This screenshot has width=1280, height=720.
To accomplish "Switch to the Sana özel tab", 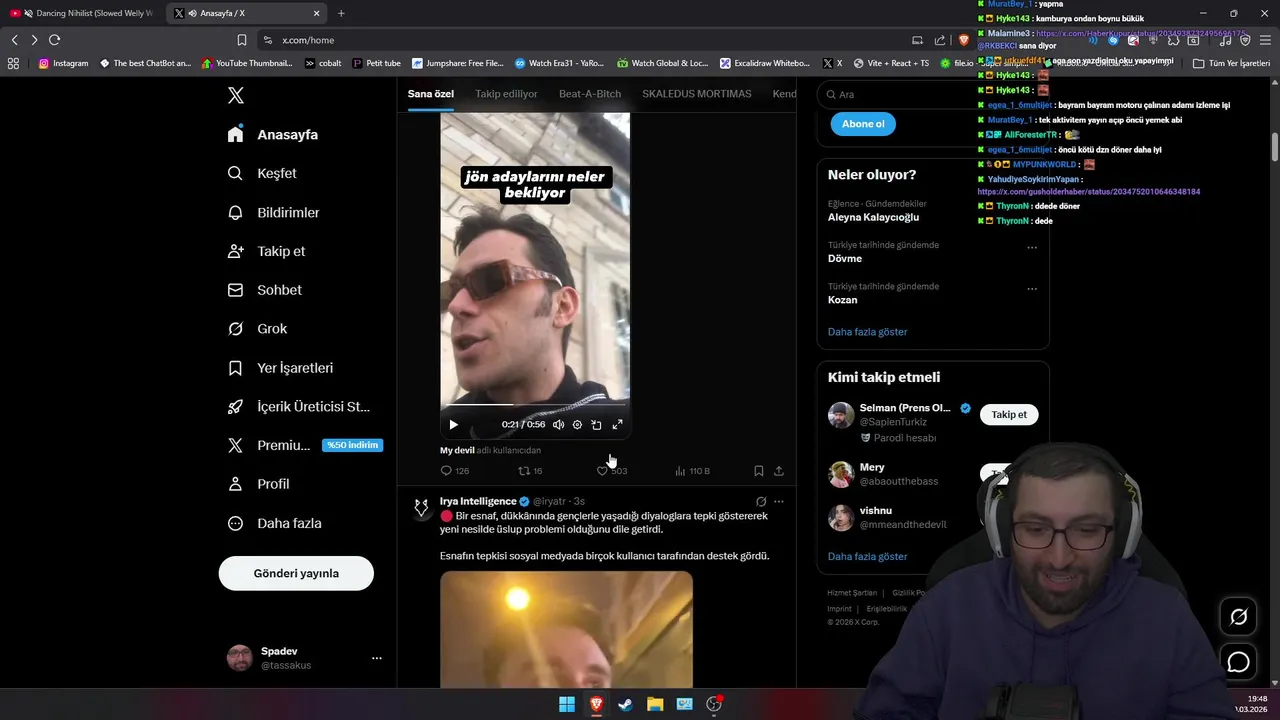I will pos(431,94).
